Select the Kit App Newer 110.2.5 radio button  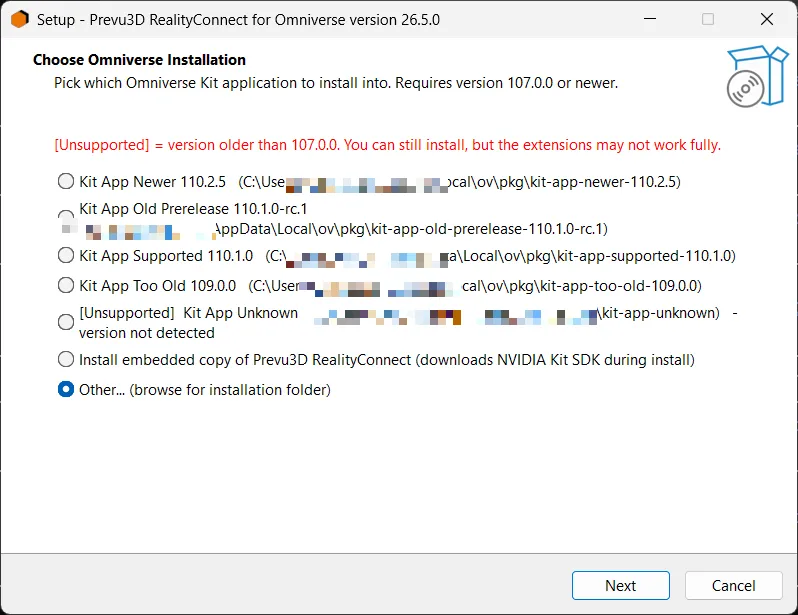coord(66,181)
